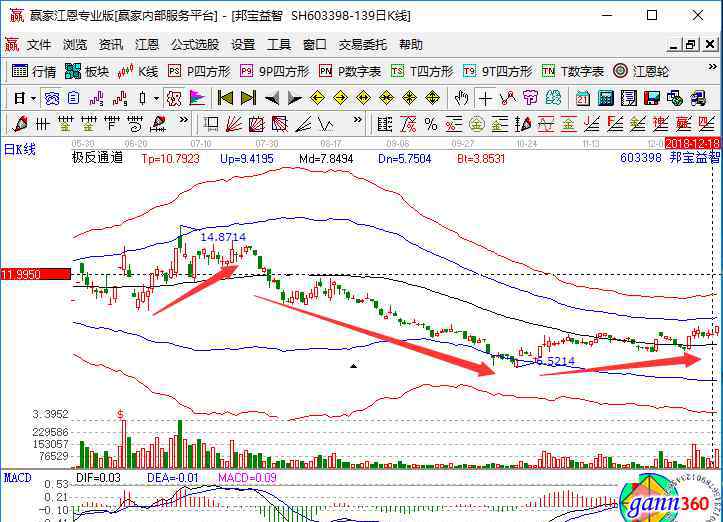
Task: Expand overflow chevron after the zigzag line tool
Action: [357, 120]
